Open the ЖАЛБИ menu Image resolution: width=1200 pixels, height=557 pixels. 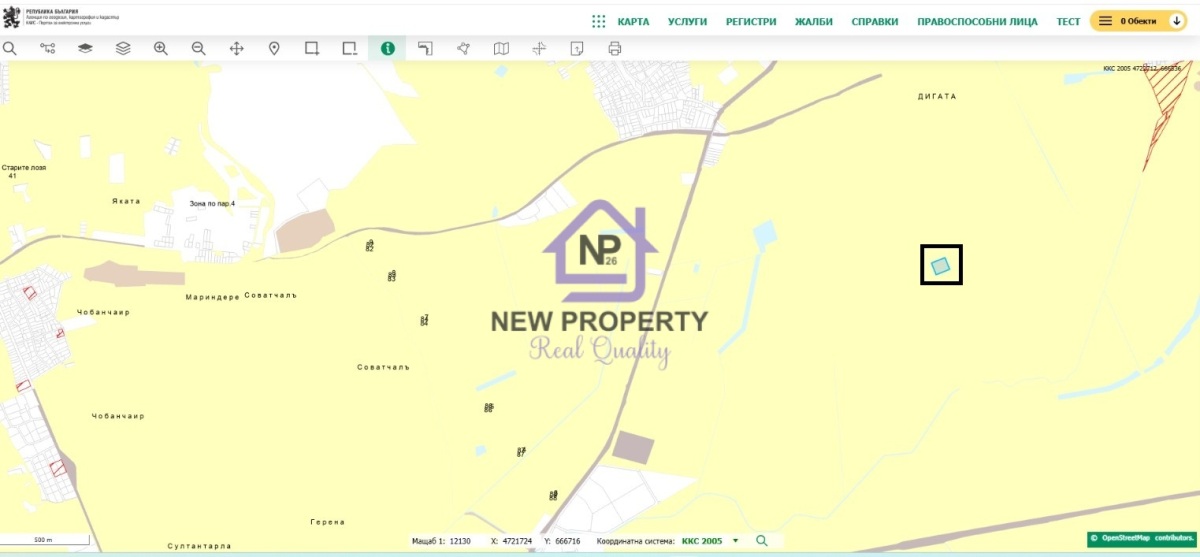pos(814,21)
